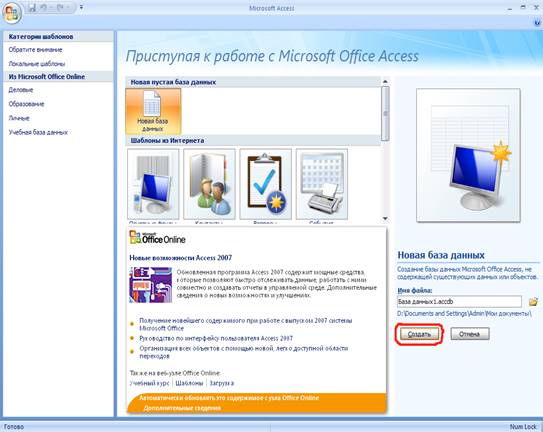
Task: Choose the calendar and fax events template
Action: click(x=322, y=184)
